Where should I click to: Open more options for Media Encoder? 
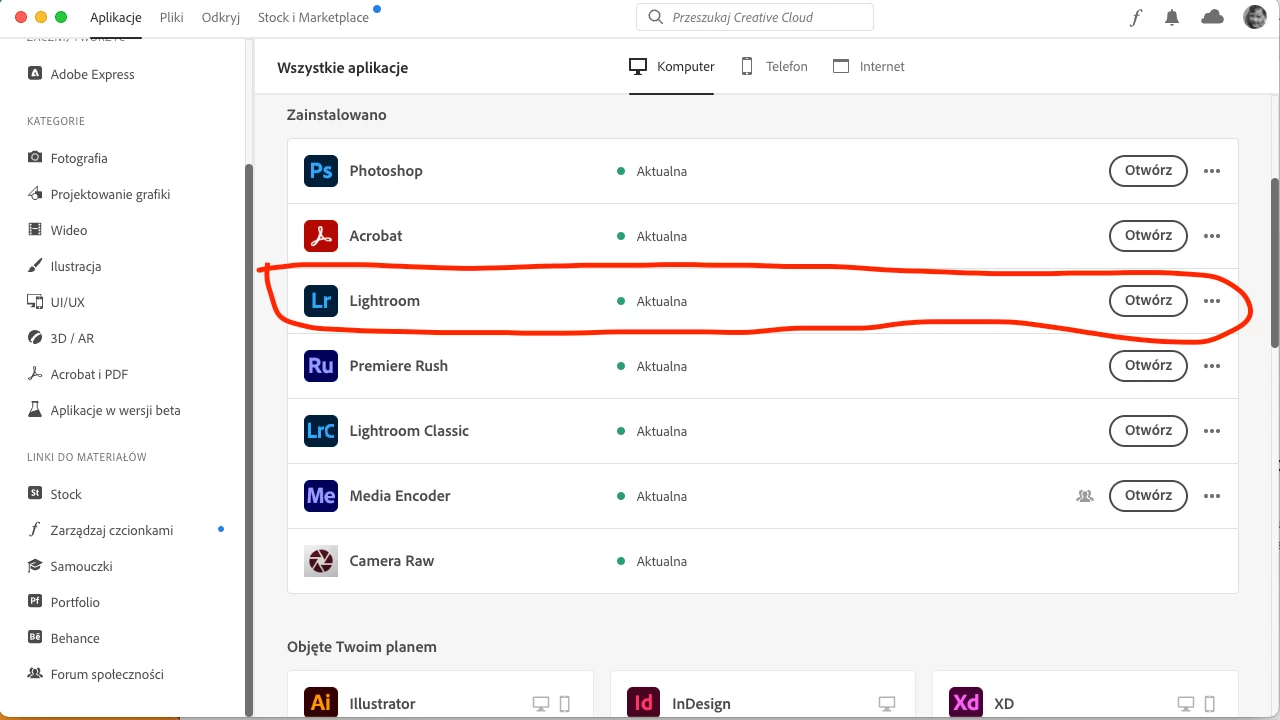click(x=1212, y=496)
